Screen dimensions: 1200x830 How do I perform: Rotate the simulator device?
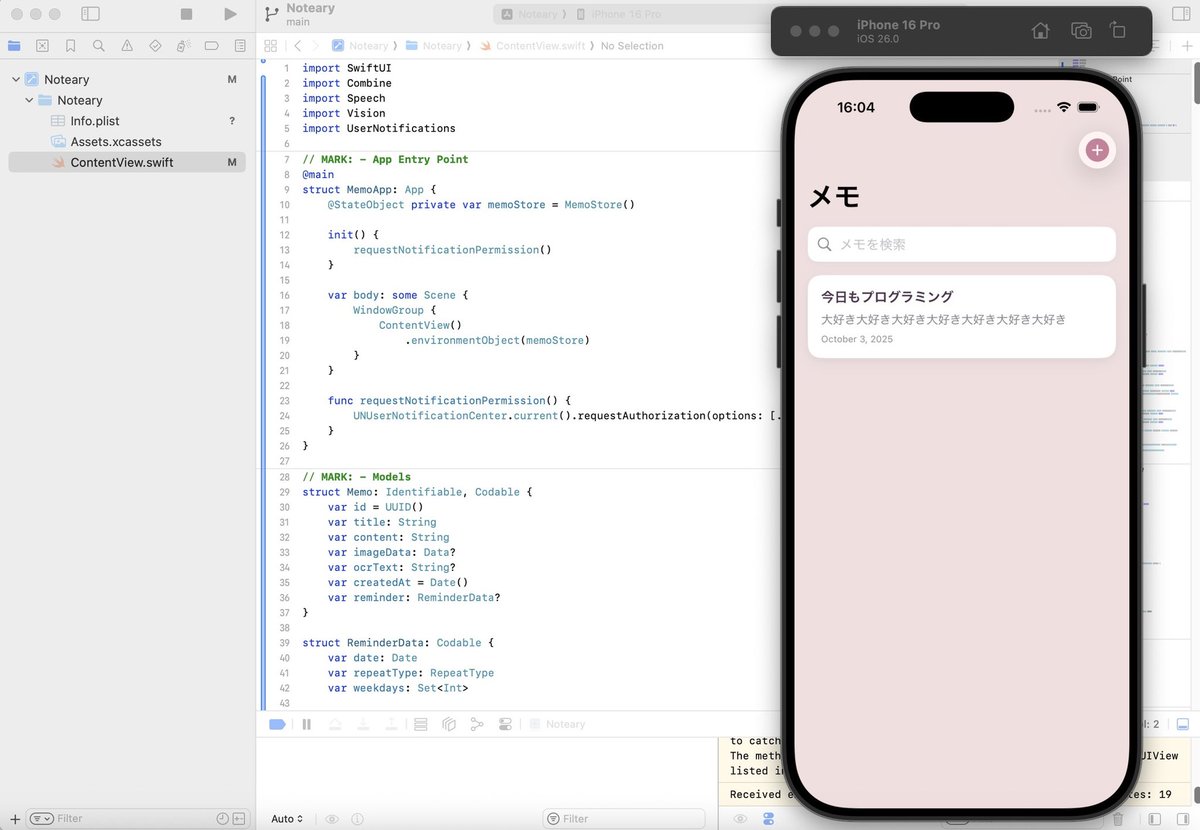pos(1118,31)
